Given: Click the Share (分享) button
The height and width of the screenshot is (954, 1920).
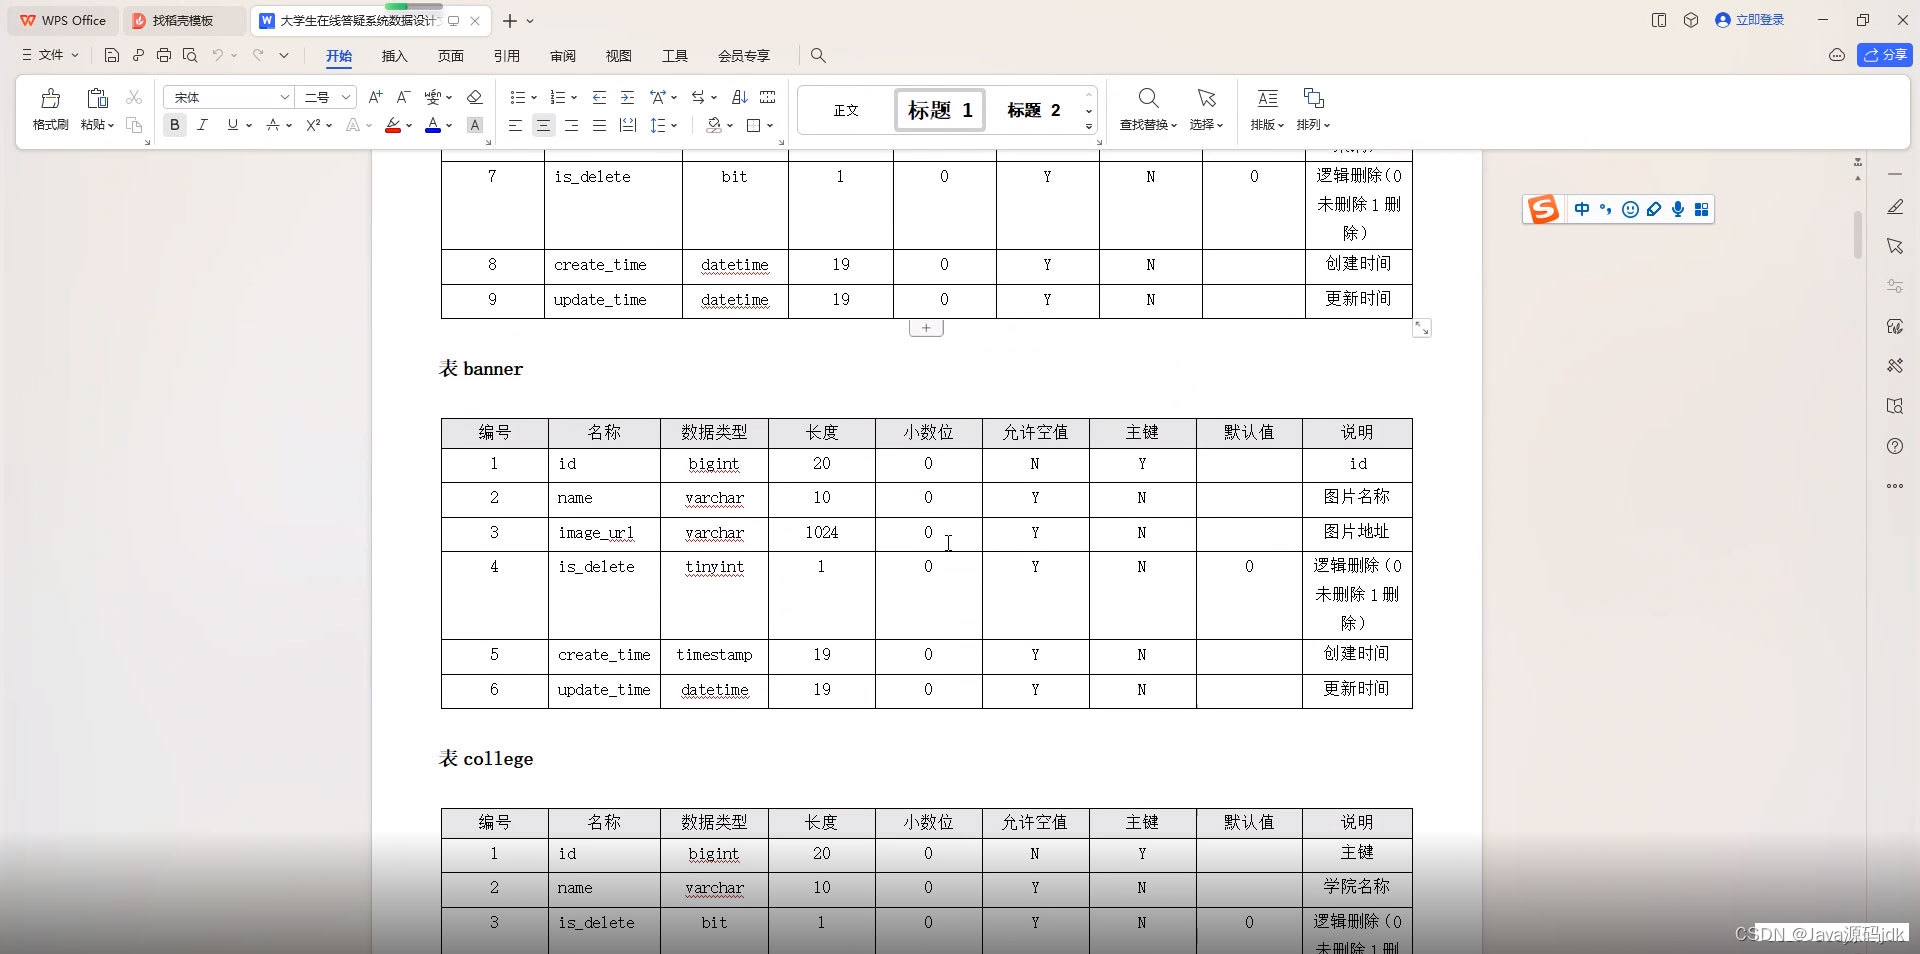Looking at the screenshot, I should tap(1884, 55).
